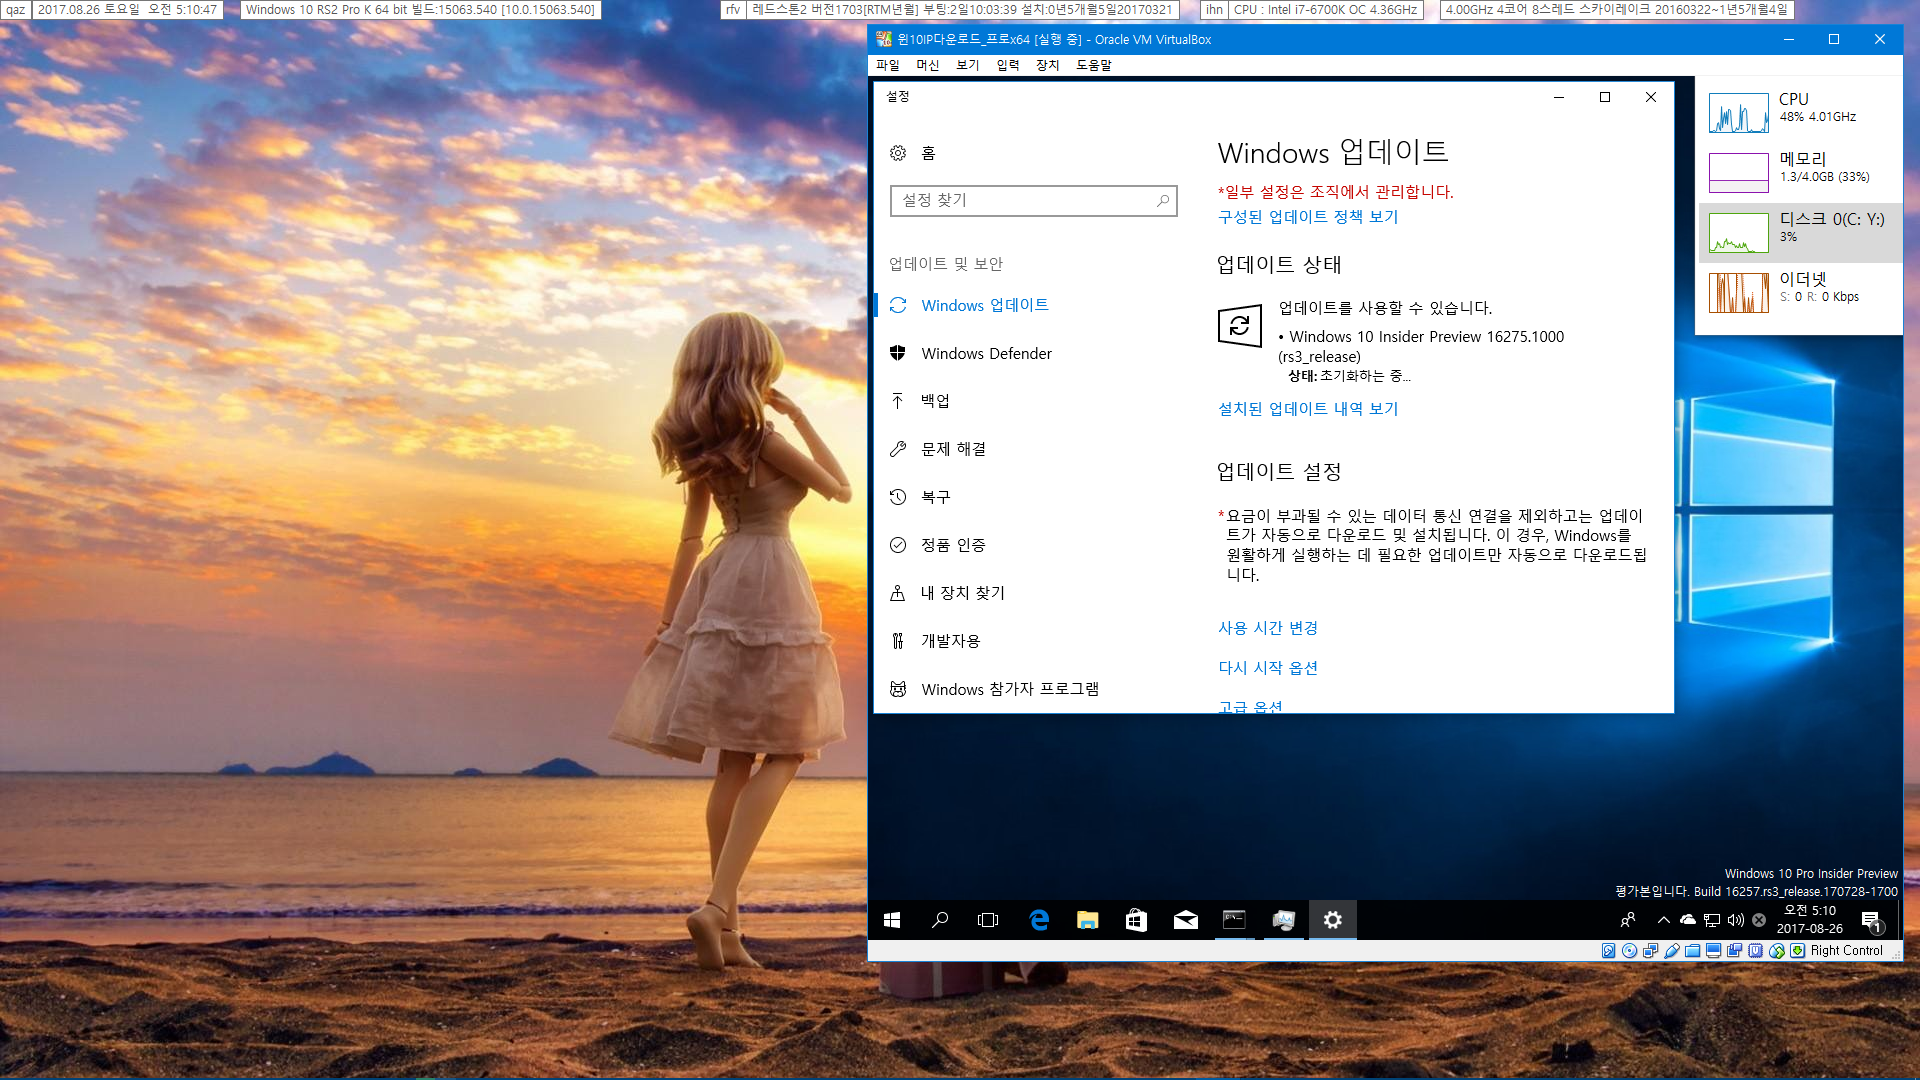Click CPU Intel i7-6700K label in top bar
The width and height of the screenshot is (1920, 1080).
point(1325,10)
